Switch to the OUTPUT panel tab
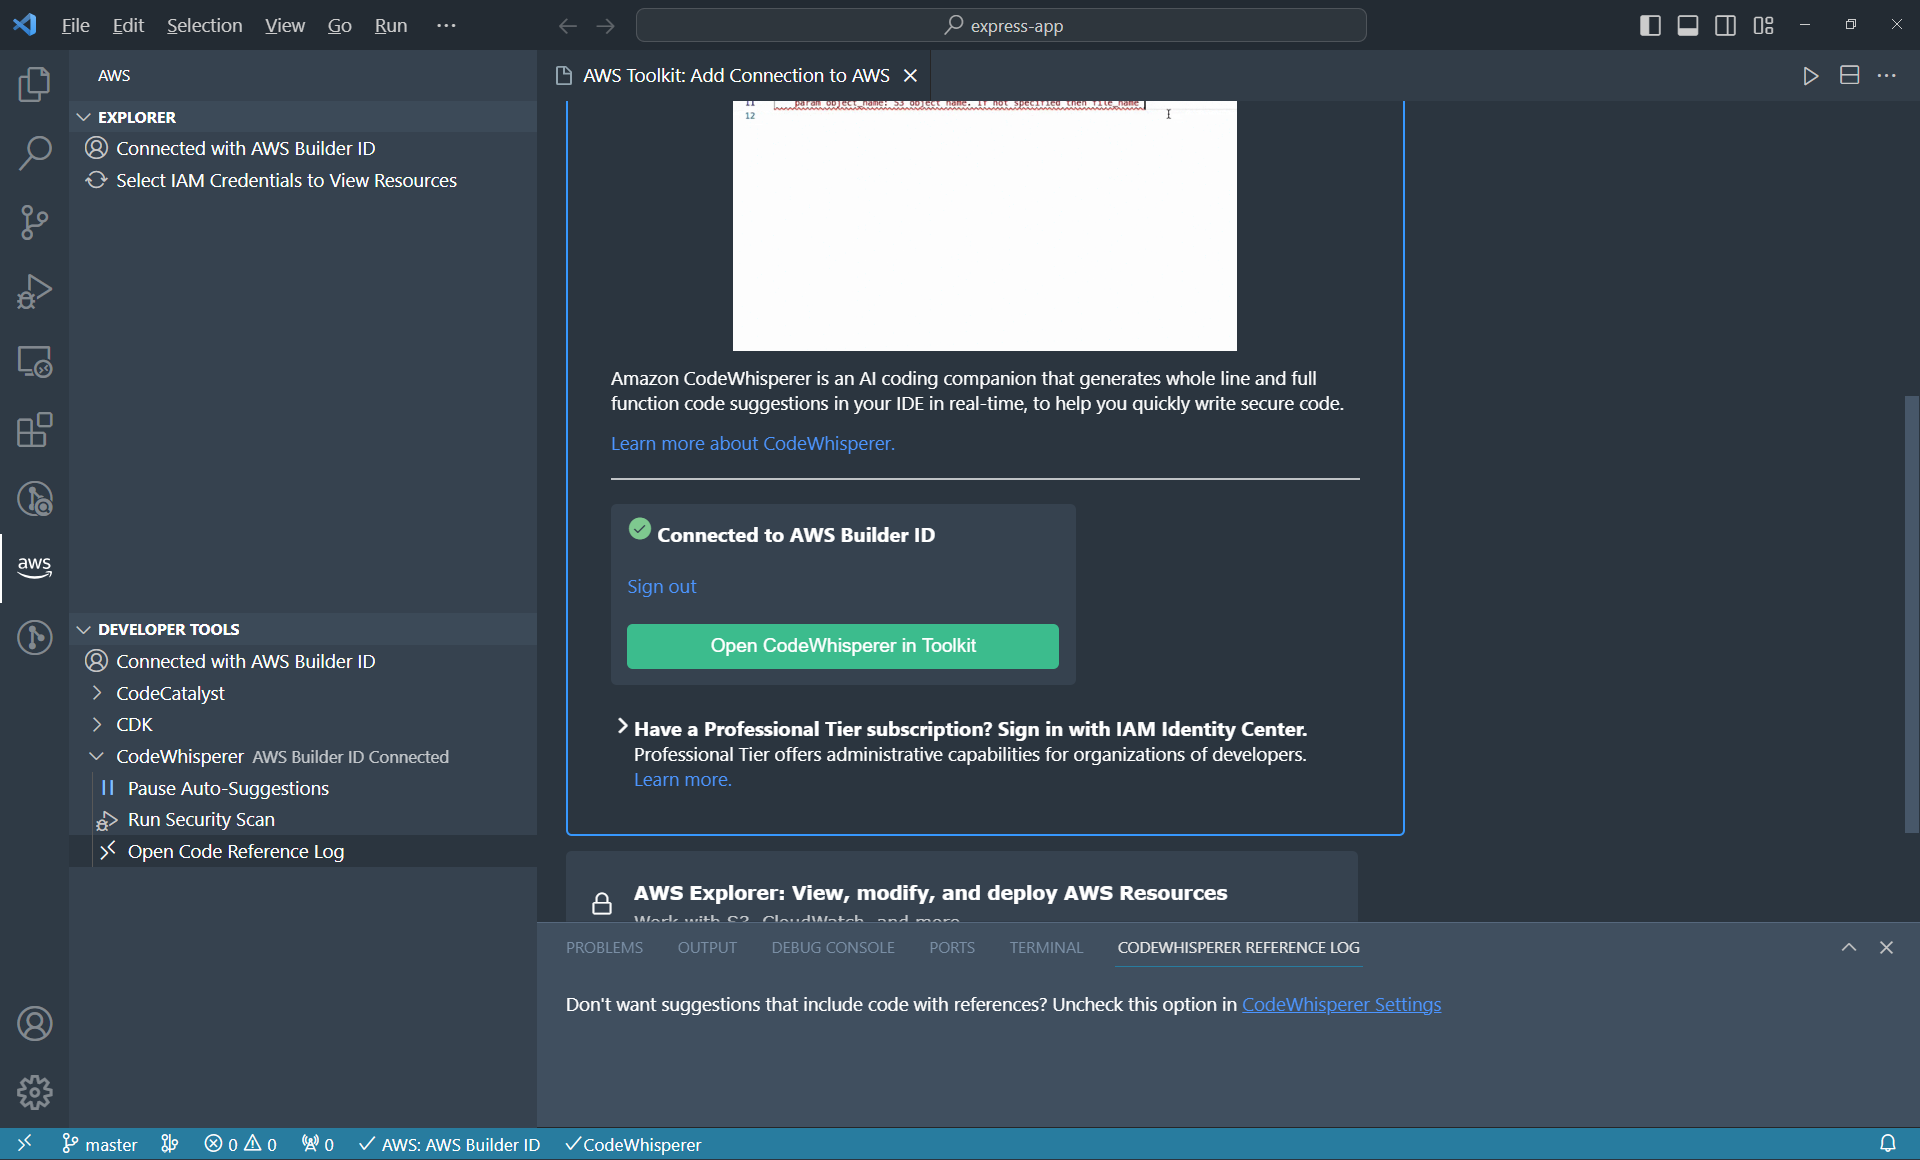The image size is (1920, 1160). [x=707, y=947]
